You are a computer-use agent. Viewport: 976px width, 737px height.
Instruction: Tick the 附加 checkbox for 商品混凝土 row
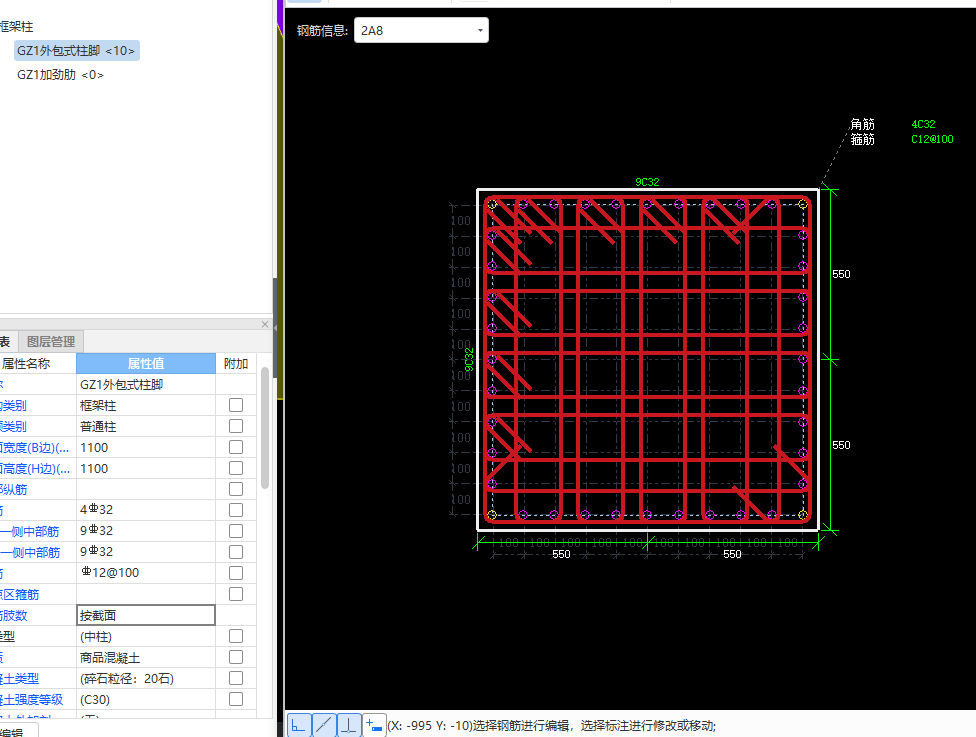click(x=236, y=657)
